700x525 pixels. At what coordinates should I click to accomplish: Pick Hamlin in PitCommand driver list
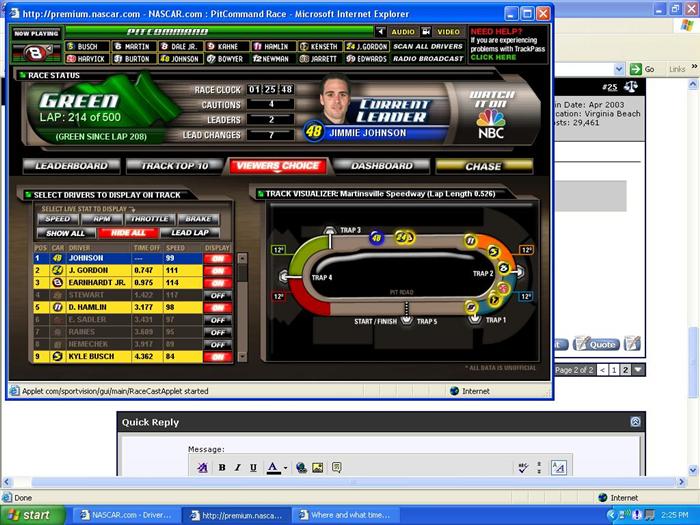pos(274,46)
